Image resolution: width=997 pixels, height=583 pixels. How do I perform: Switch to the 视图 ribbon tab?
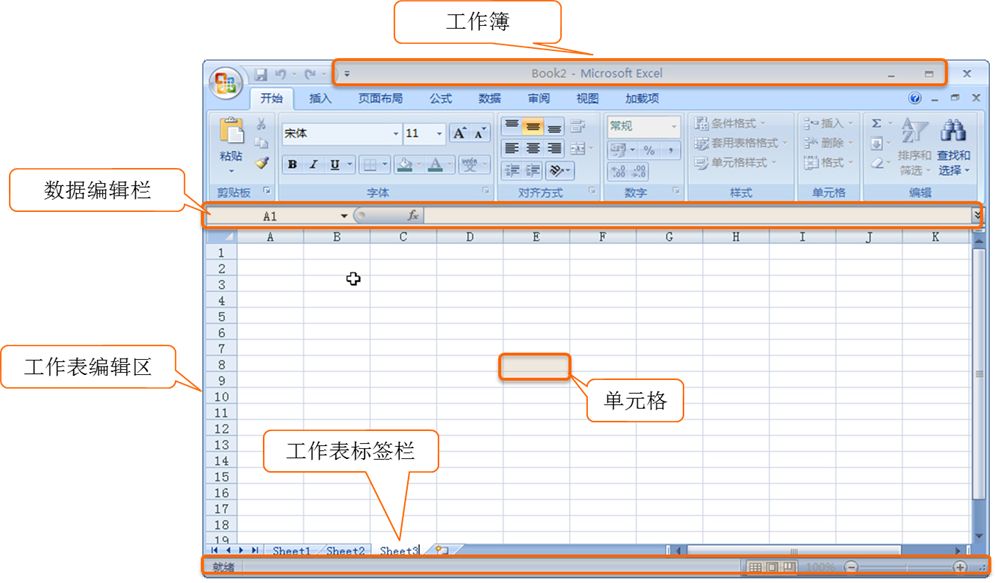(x=588, y=99)
